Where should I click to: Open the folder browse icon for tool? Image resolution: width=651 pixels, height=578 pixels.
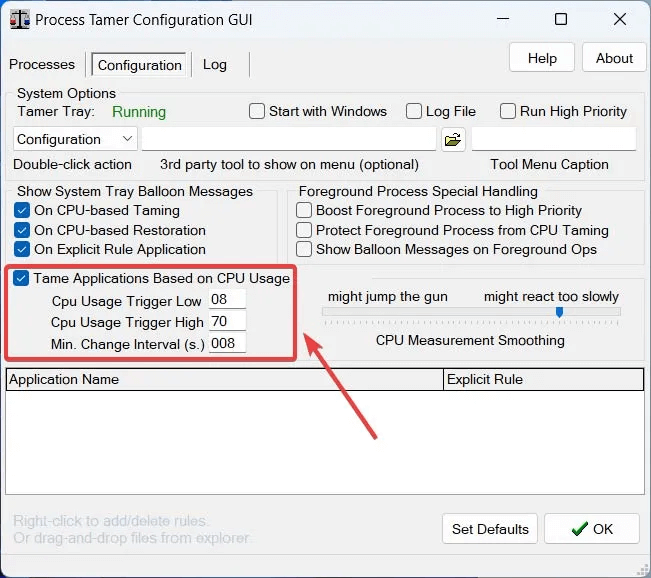click(x=453, y=140)
